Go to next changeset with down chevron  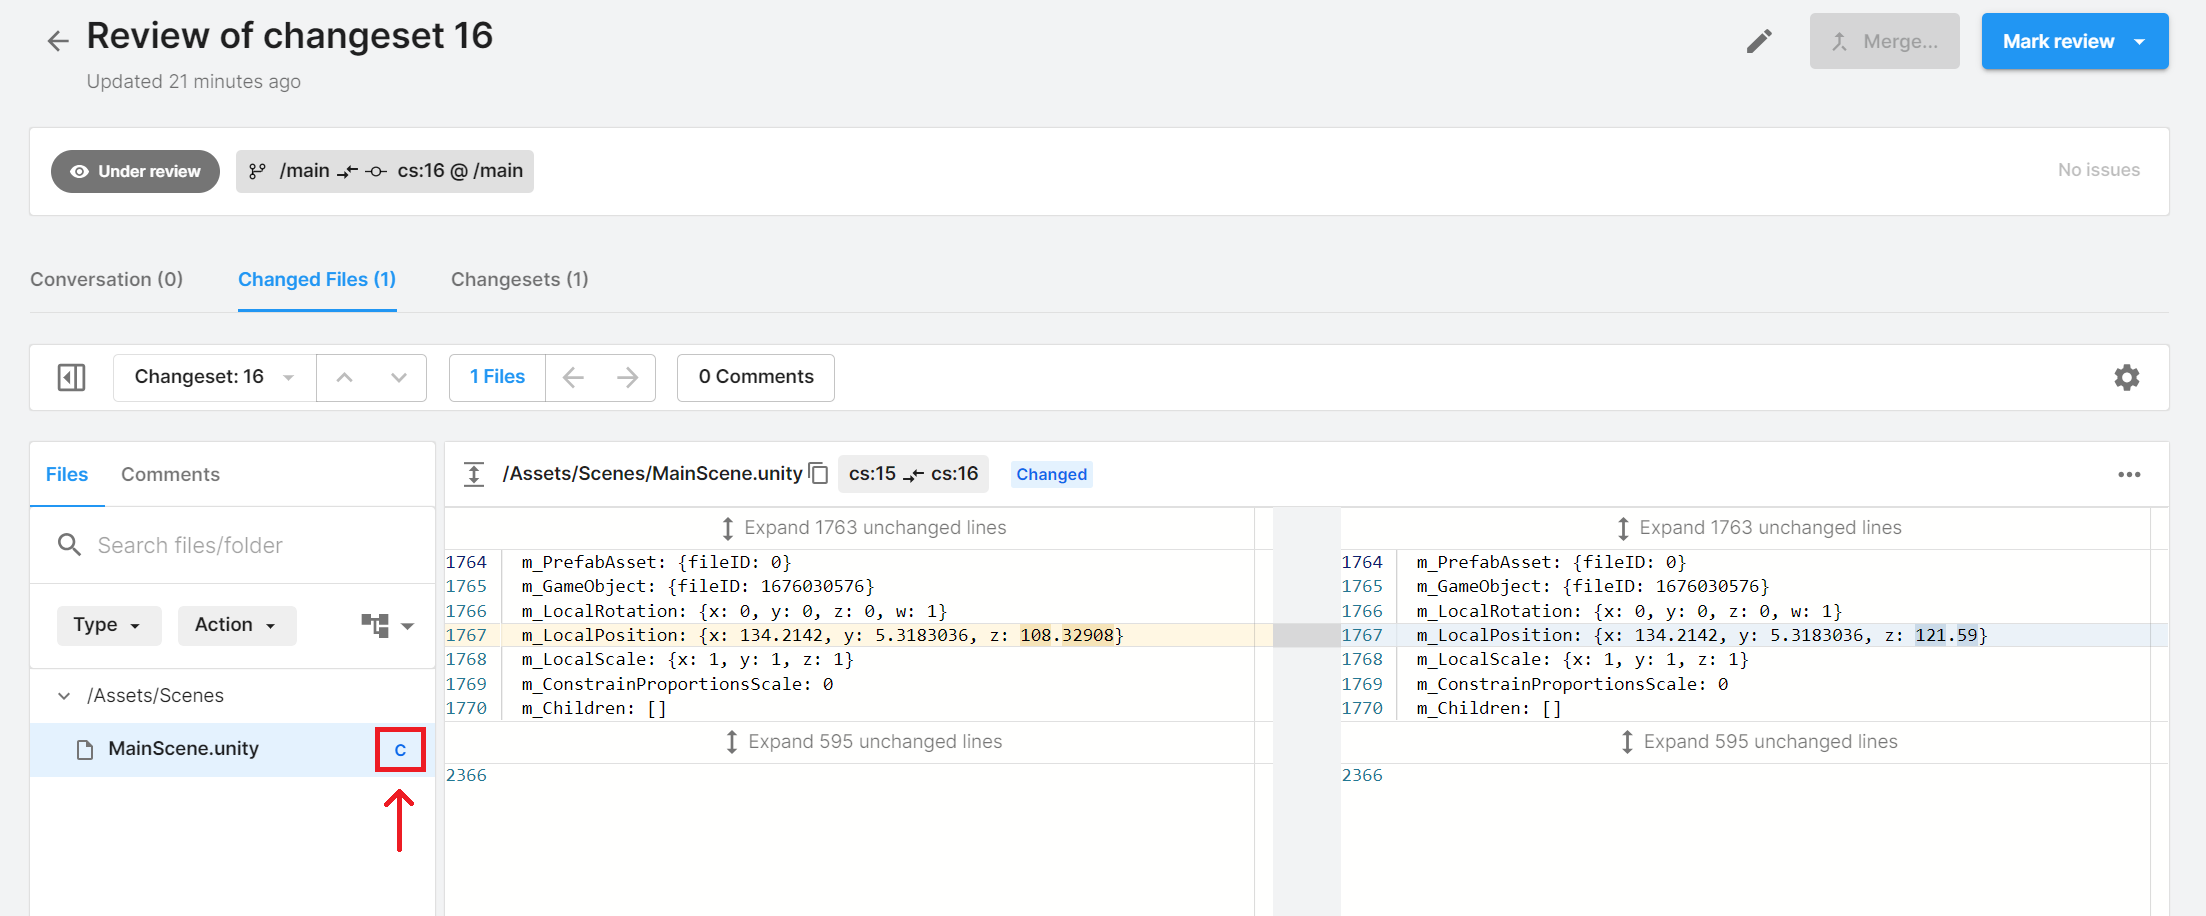click(399, 377)
